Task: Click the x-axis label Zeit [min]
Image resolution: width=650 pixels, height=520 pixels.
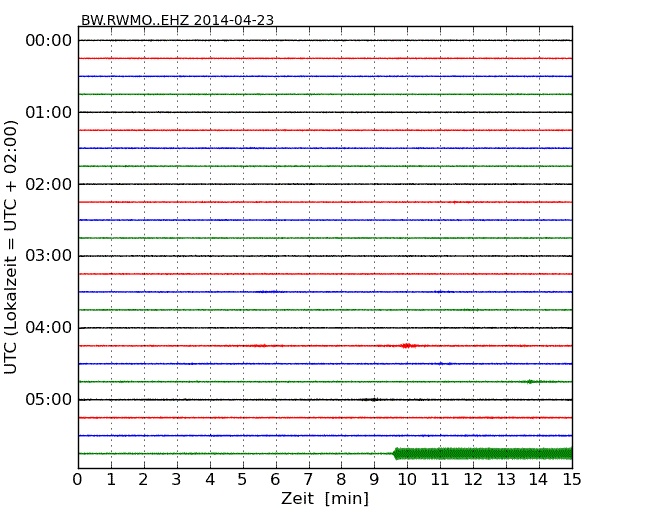Action: pyautogui.click(x=325, y=498)
